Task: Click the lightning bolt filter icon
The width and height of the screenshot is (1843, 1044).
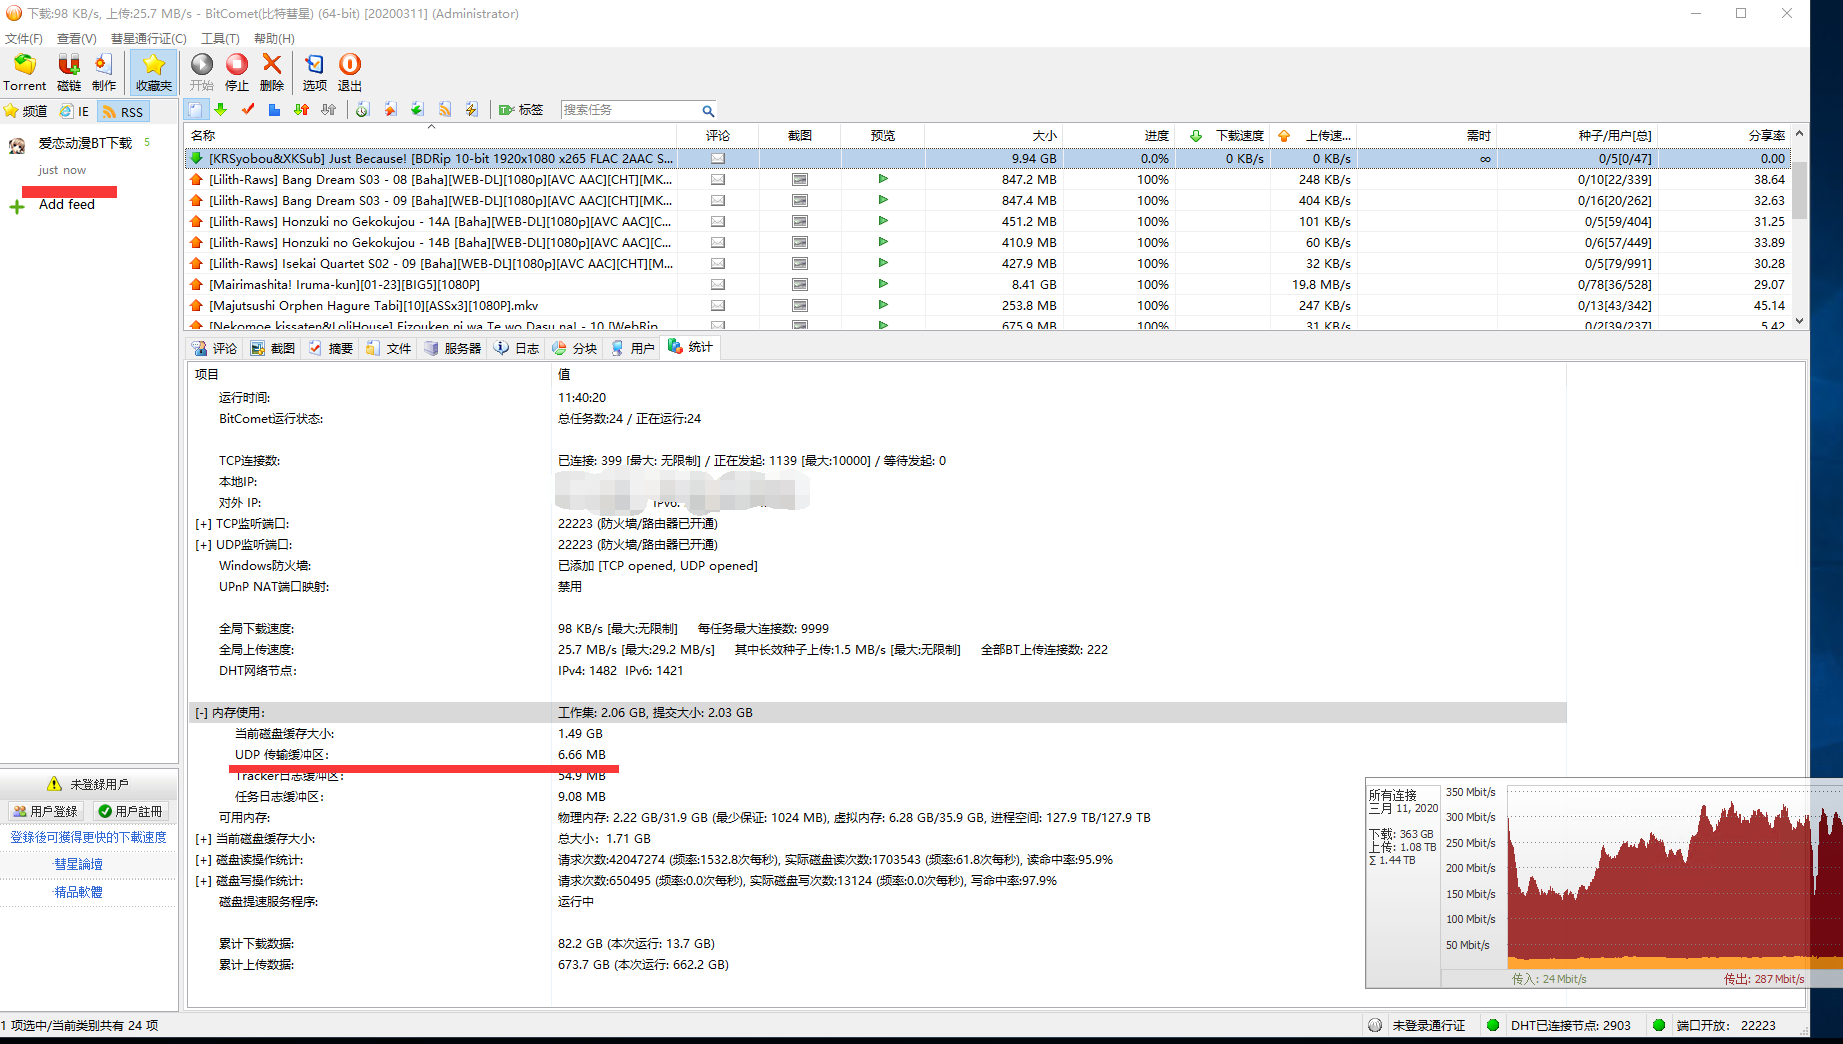Action: (x=472, y=110)
